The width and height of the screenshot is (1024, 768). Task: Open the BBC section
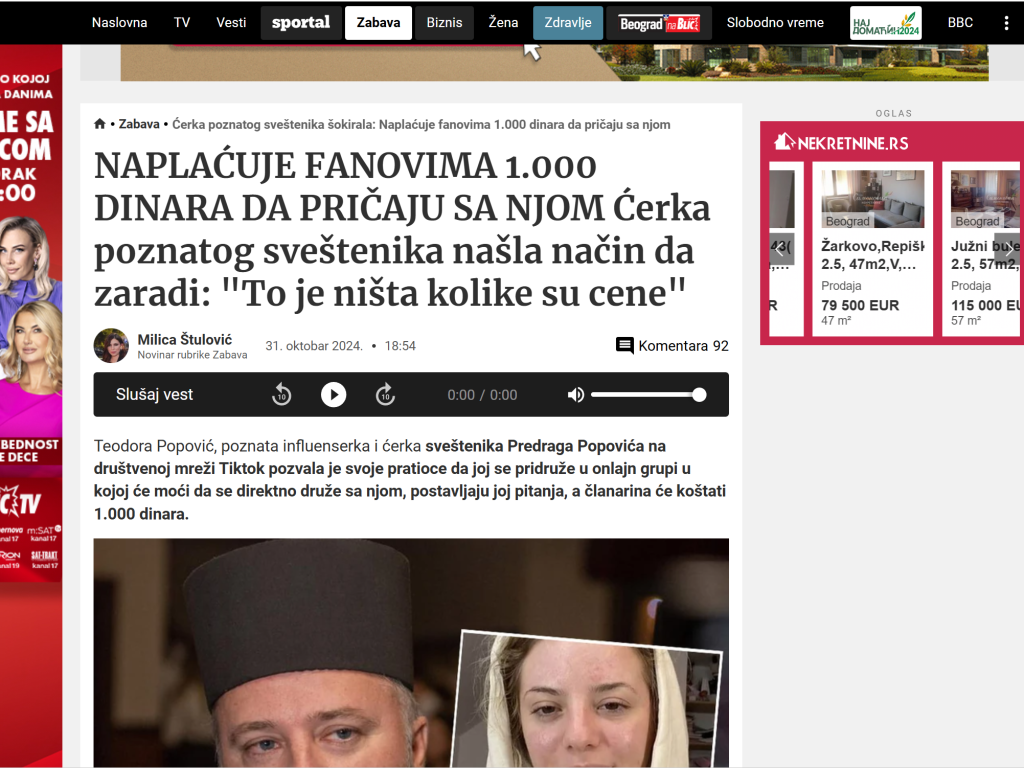click(x=960, y=23)
